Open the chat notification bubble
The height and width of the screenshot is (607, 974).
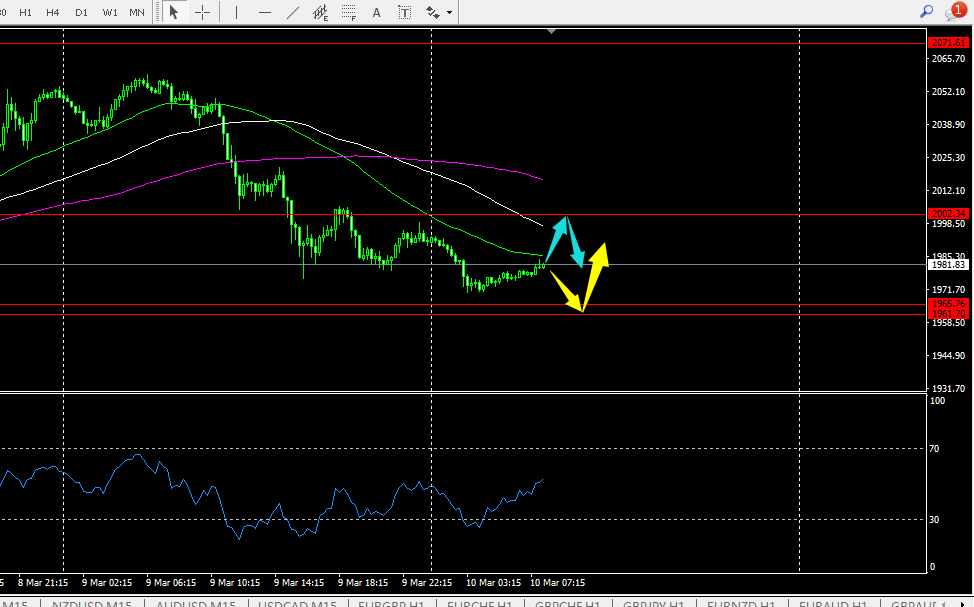955,12
